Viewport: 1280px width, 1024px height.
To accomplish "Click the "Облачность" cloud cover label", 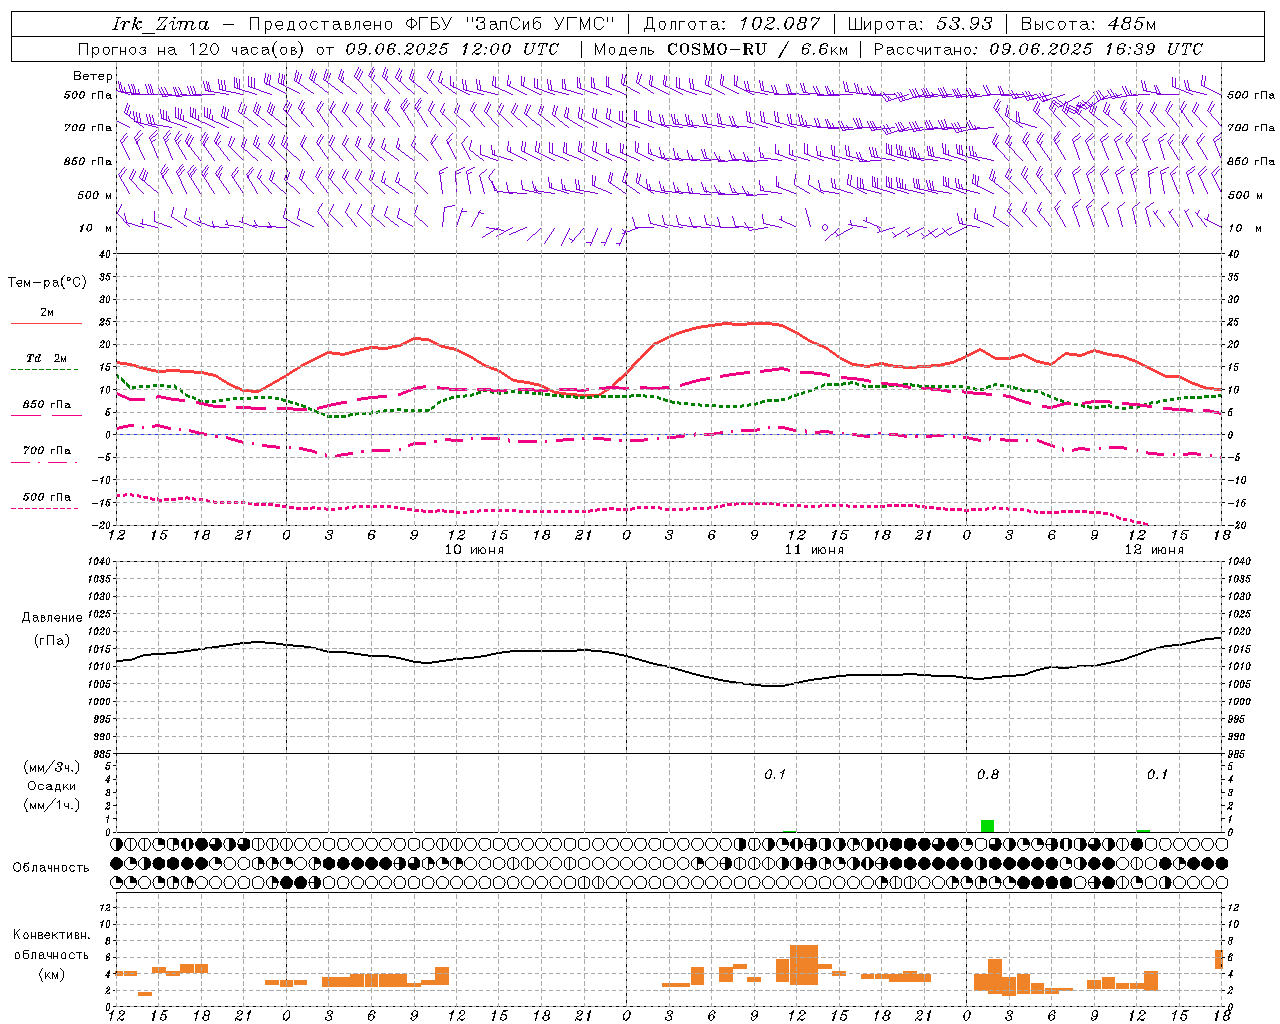I will 51,868.
